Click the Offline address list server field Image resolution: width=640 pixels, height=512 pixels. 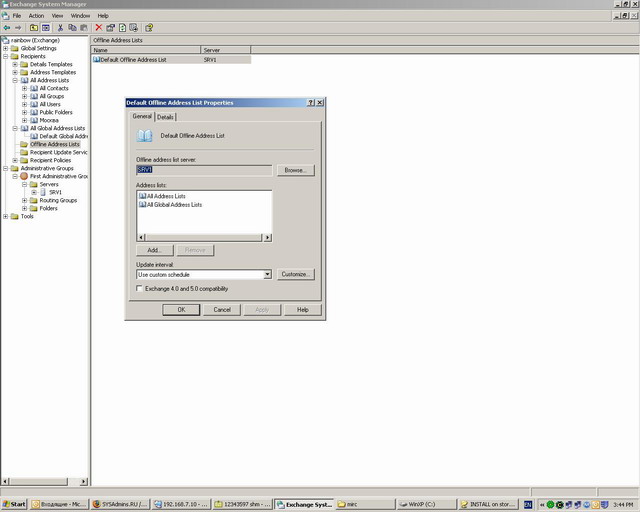tap(204, 170)
